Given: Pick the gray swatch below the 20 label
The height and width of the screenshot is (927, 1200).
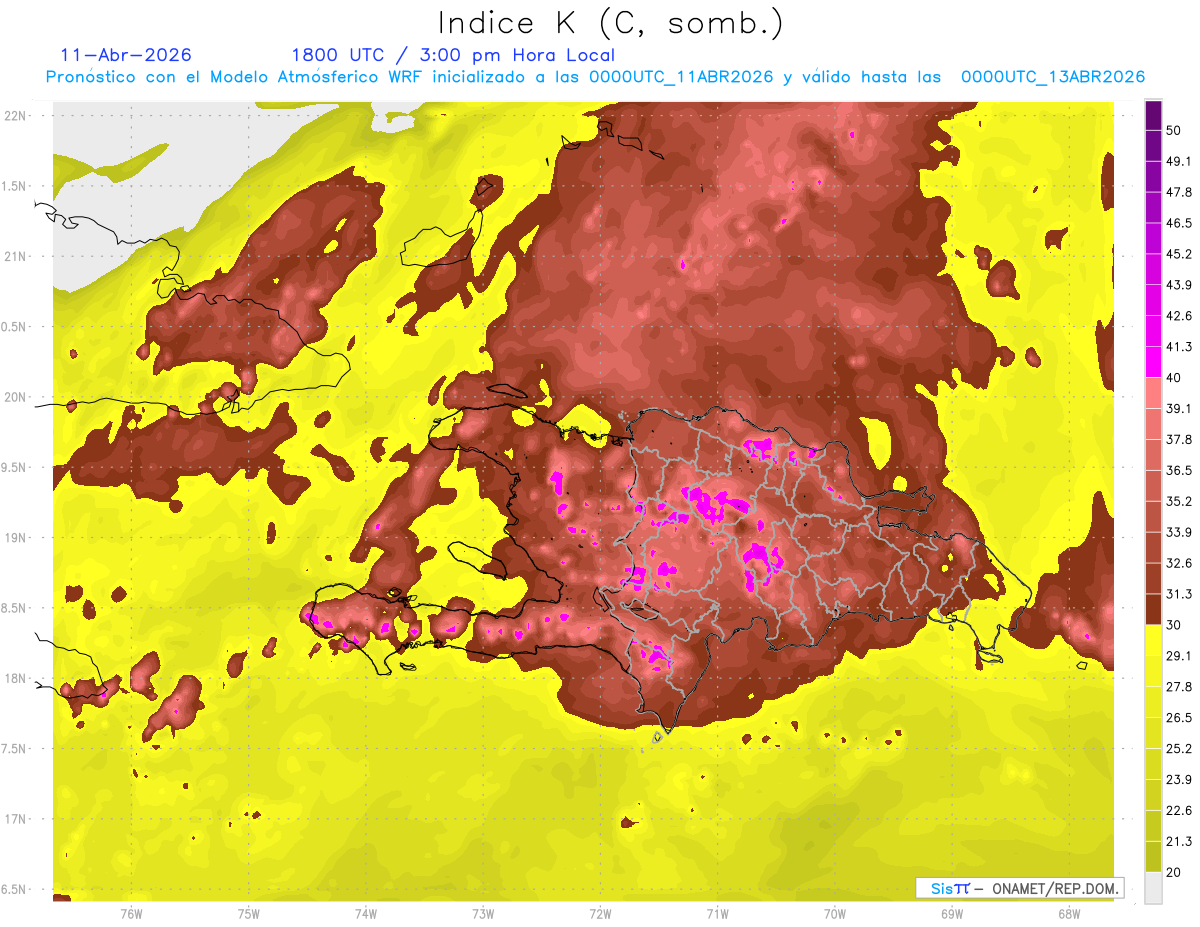Looking at the screenshot, I should [x=1153, y=888].
